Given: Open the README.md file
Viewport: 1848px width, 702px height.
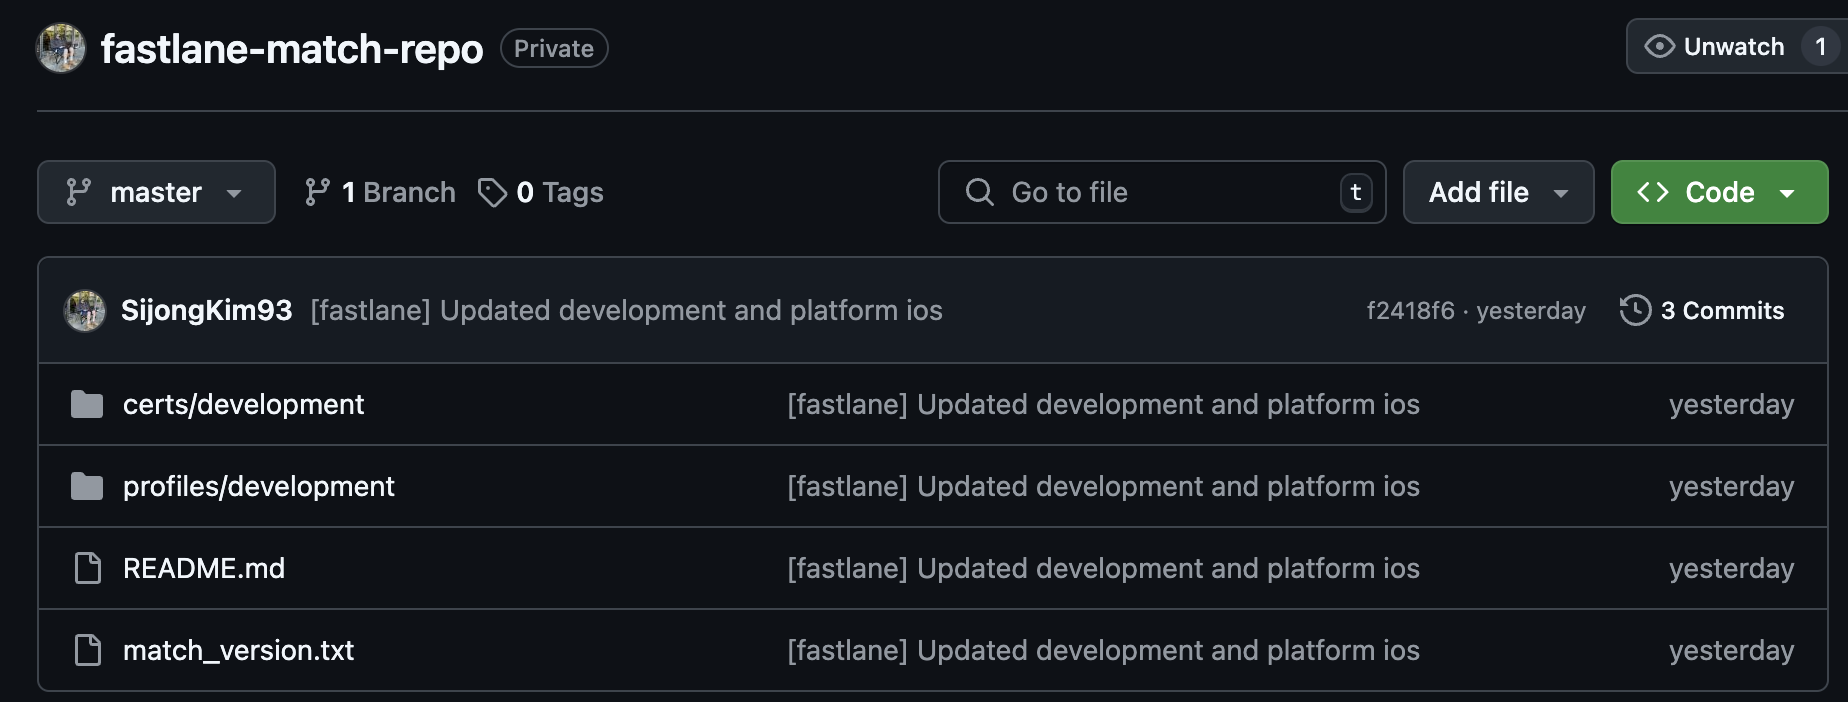Looking at the screenshot, I should tap(204, 569).
